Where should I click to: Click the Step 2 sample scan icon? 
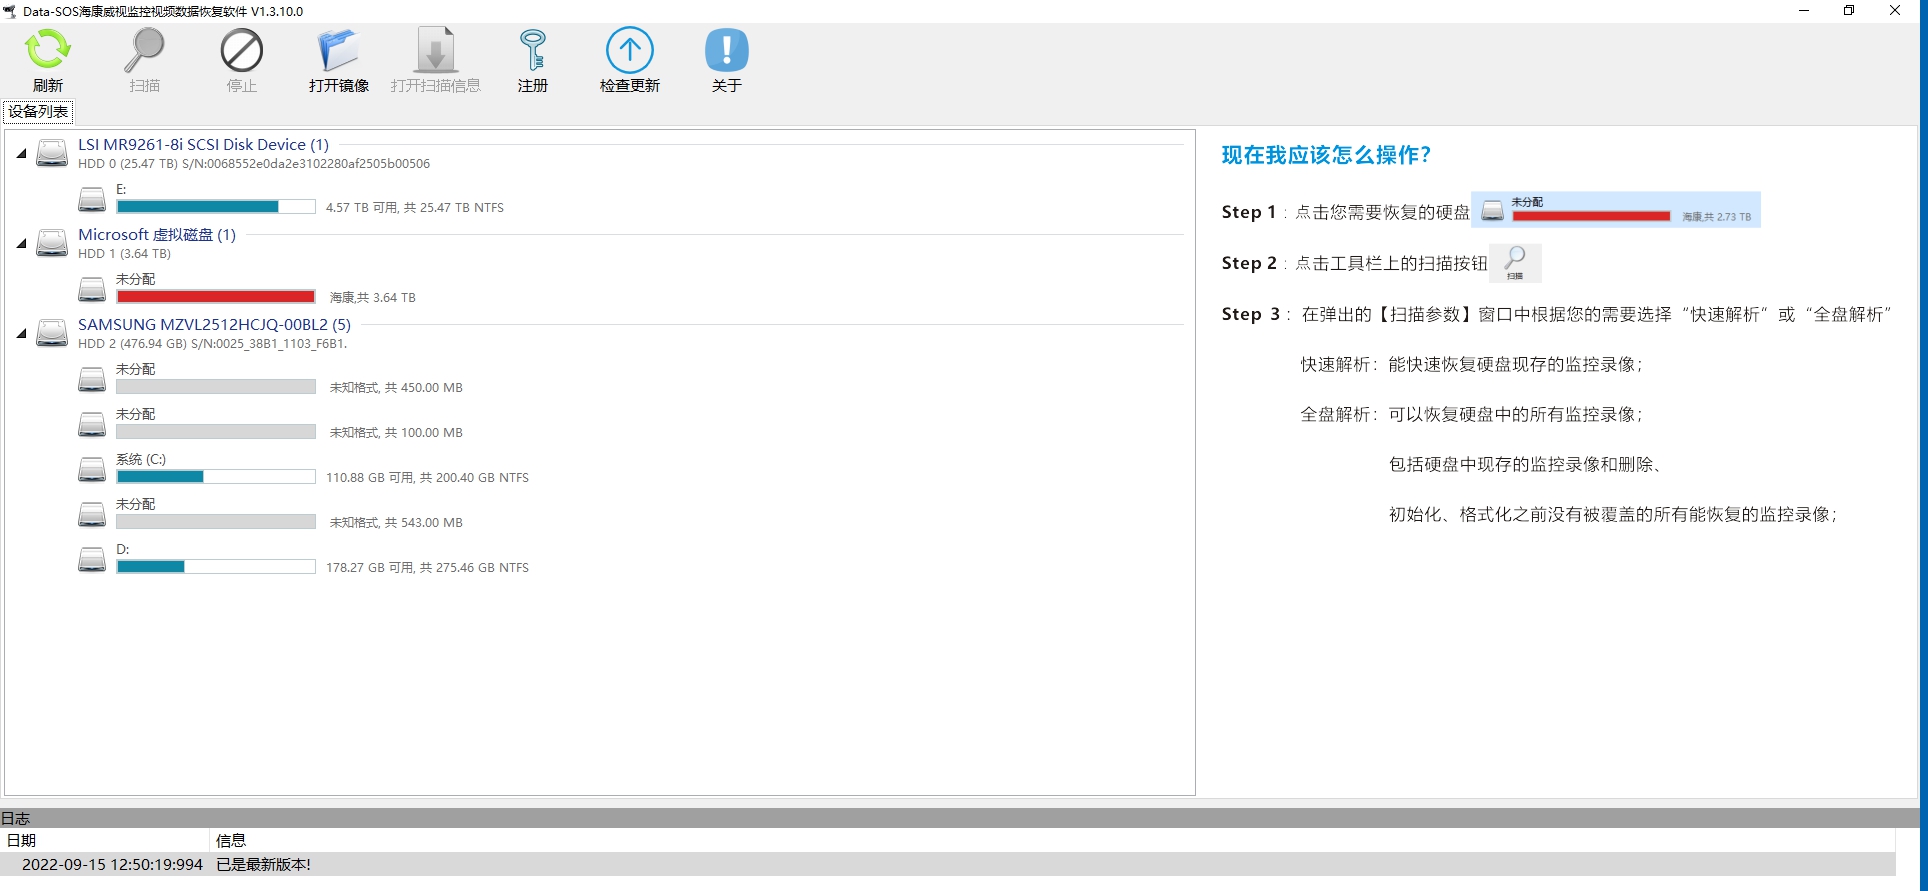[1515, 263]
